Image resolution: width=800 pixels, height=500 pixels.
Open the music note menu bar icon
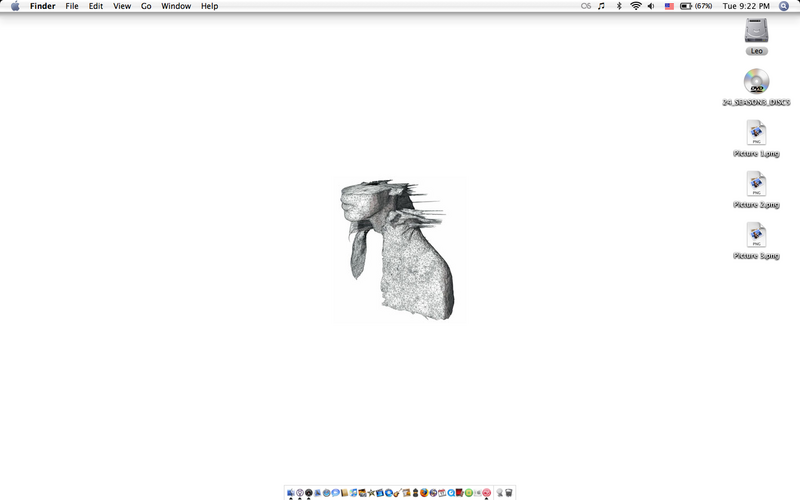tap(602, 6)
